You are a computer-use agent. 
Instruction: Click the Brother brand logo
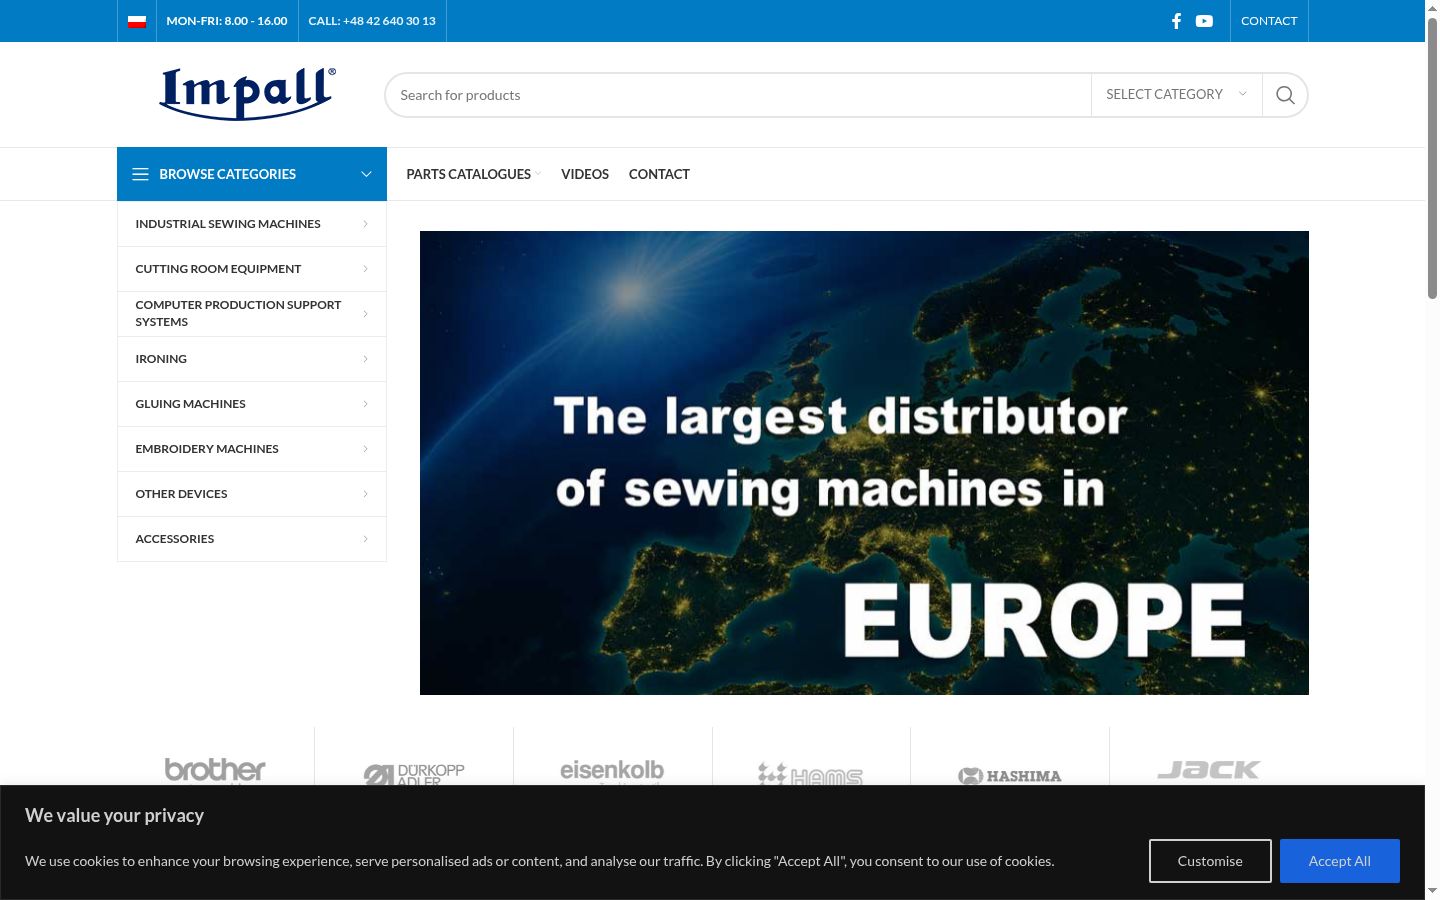(215, 770)
